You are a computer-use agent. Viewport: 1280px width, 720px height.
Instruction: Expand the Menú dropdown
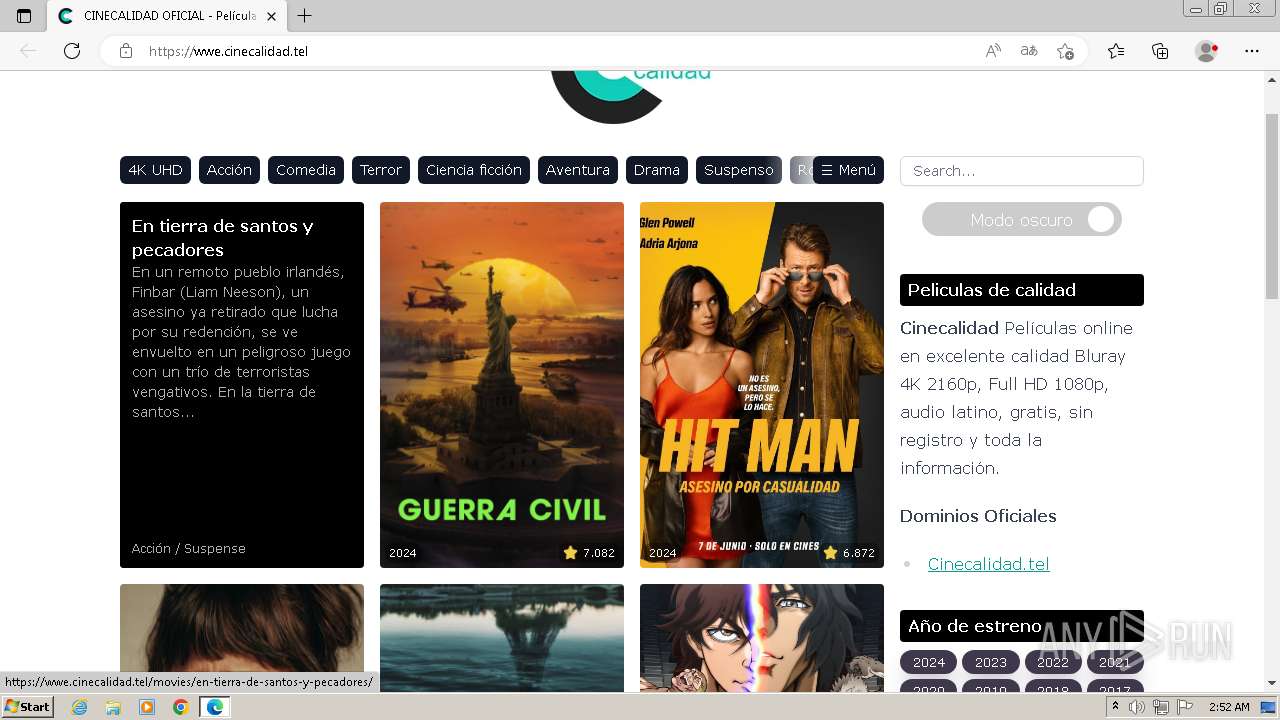coord(848,170)
